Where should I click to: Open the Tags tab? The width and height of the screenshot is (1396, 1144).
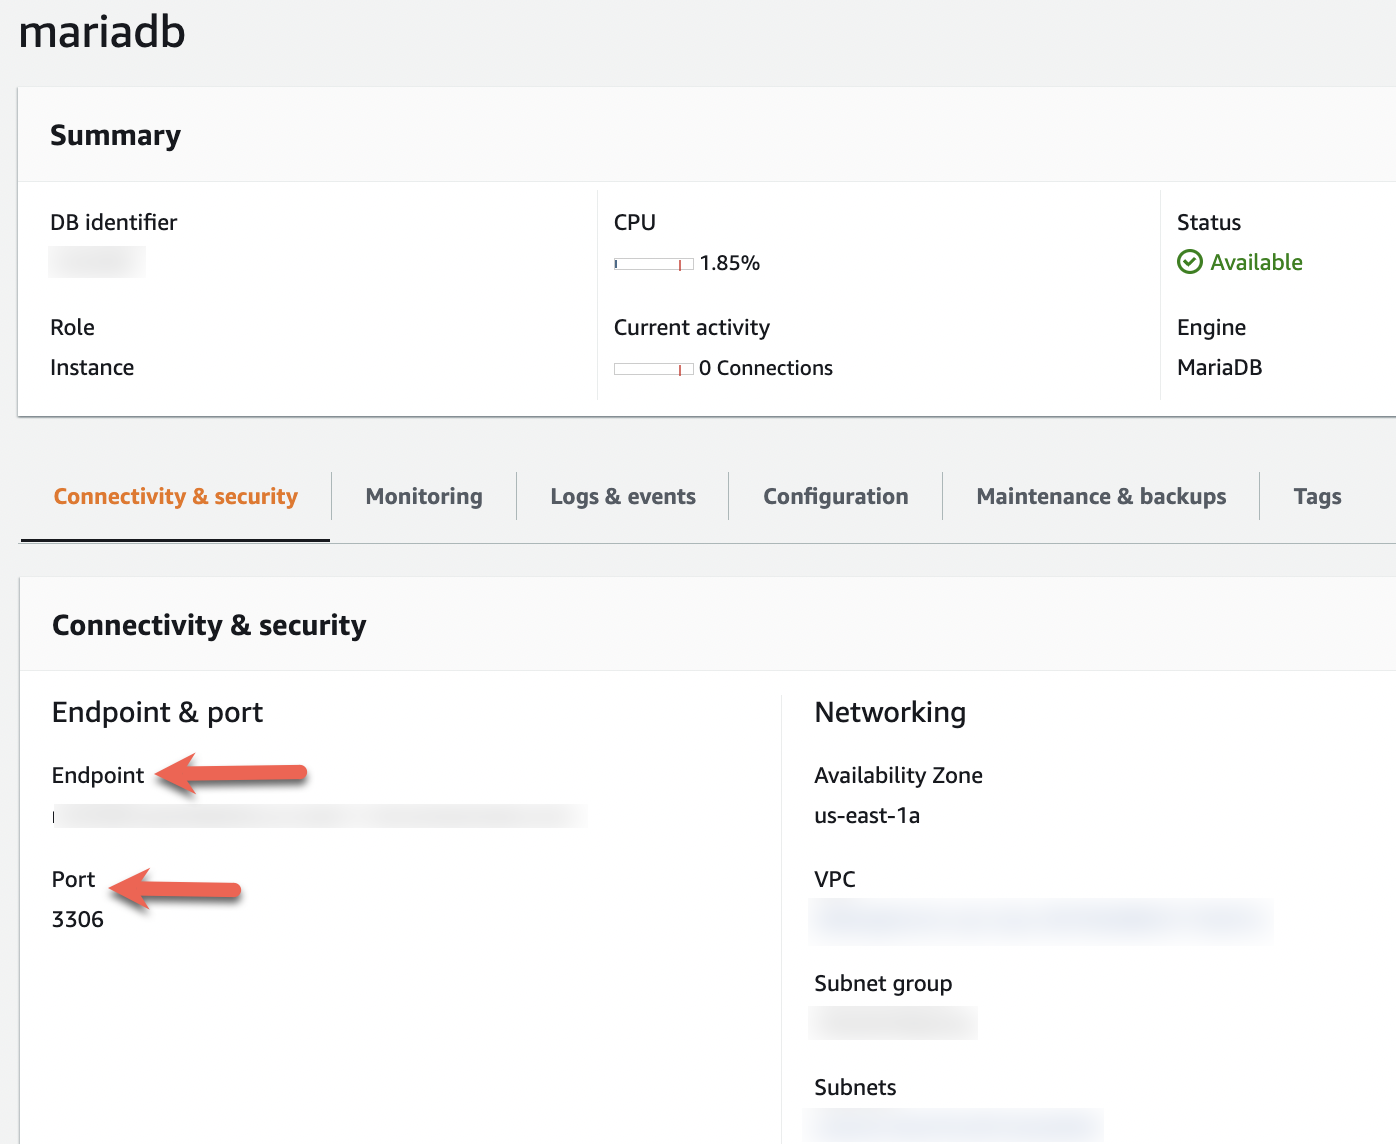click(1317, 497)
